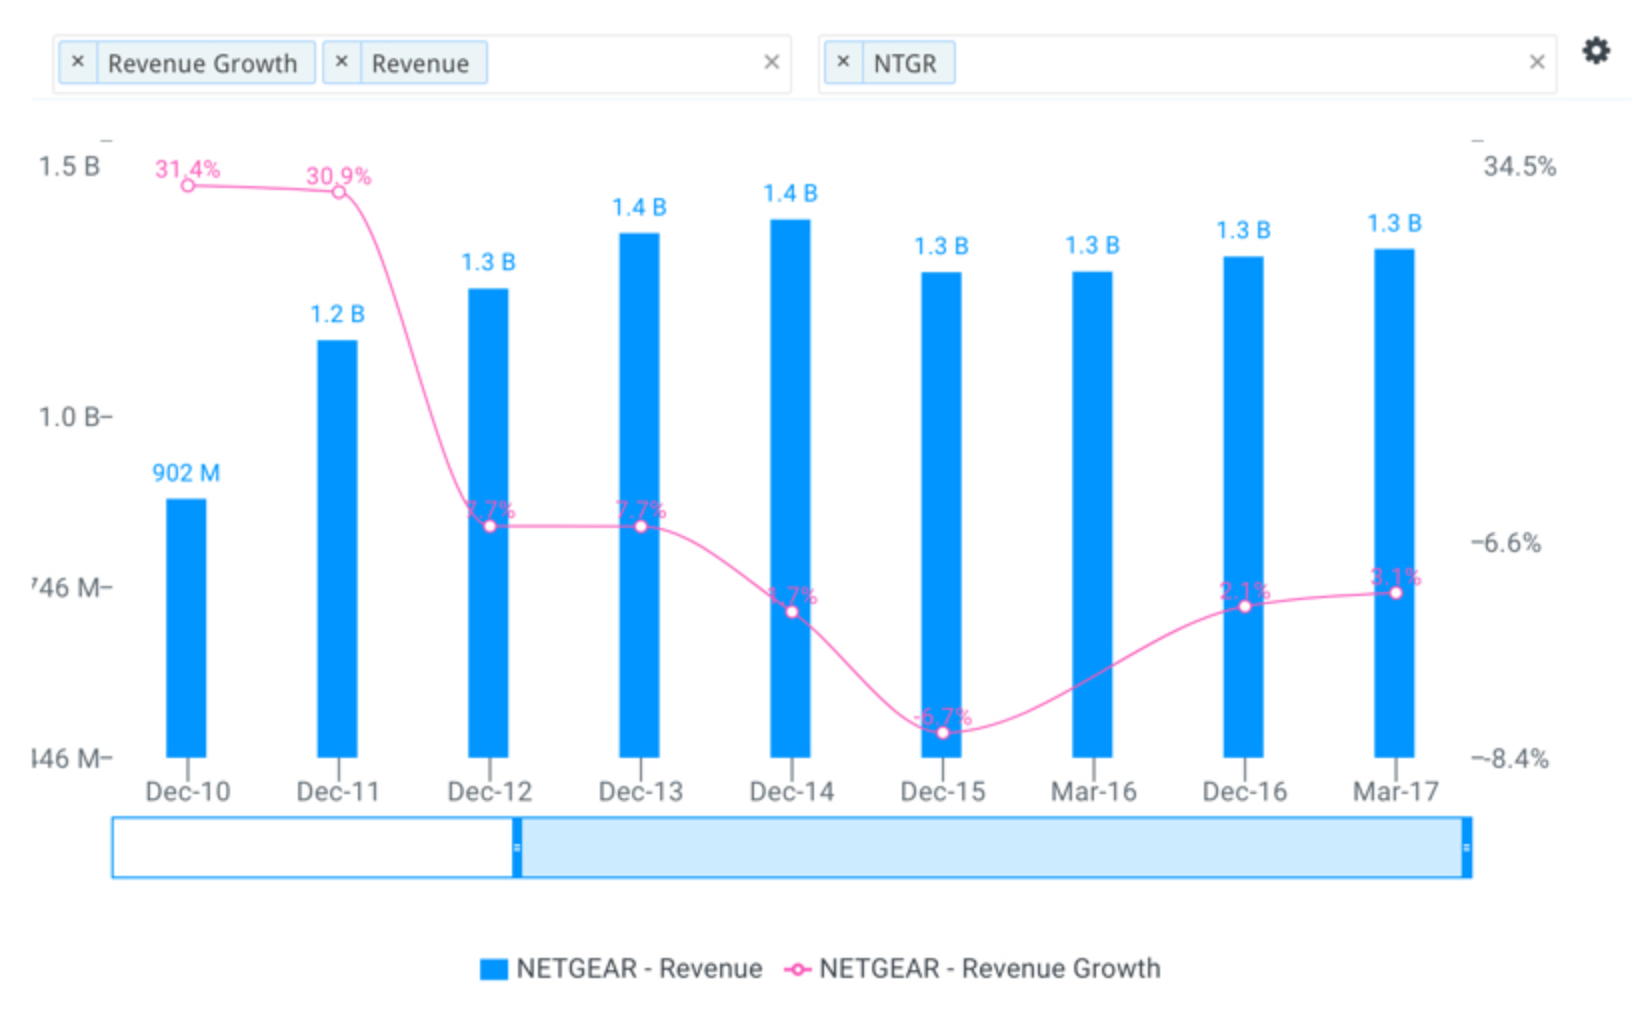Select the Mar-17 revenue bar
This screenshot has width=1652, height=1014.
click(1394, 503)
